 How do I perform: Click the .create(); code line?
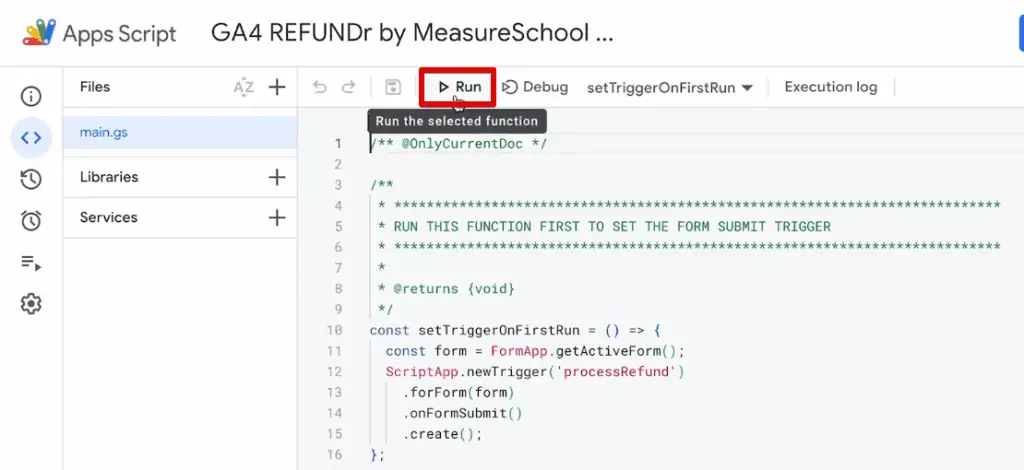pyautogui.click(x=442, y=434)
